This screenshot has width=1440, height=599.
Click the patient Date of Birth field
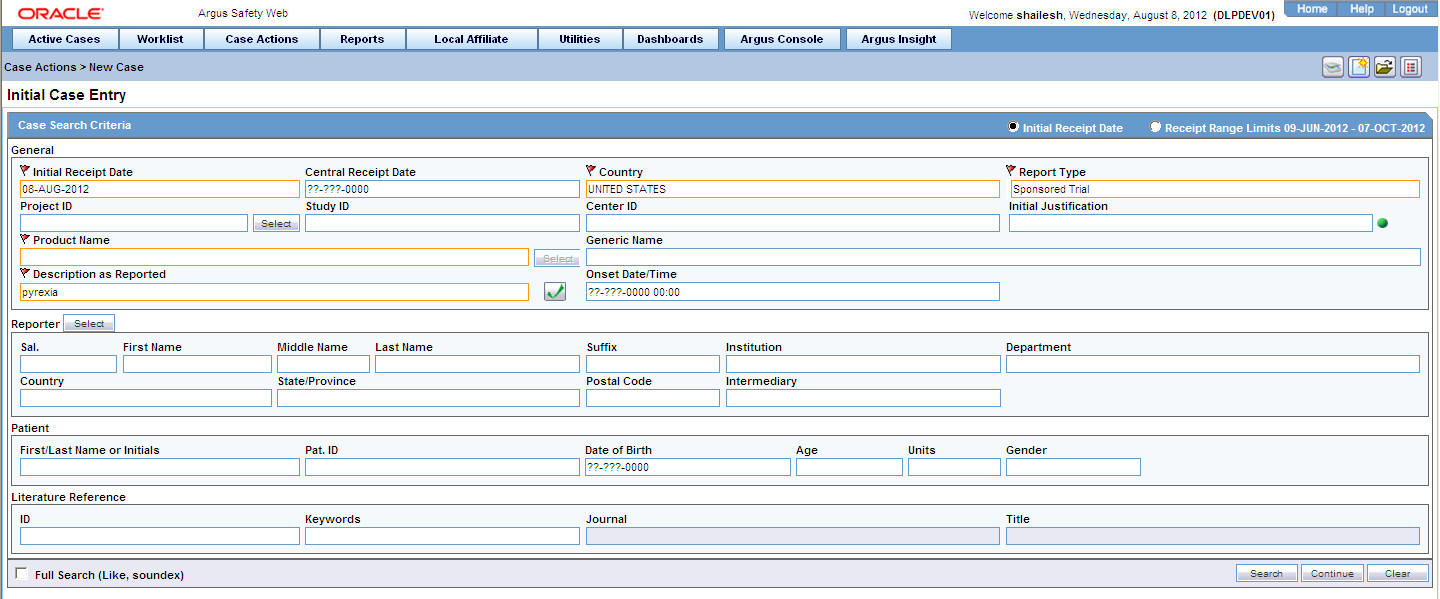click(x=688, y=467)
